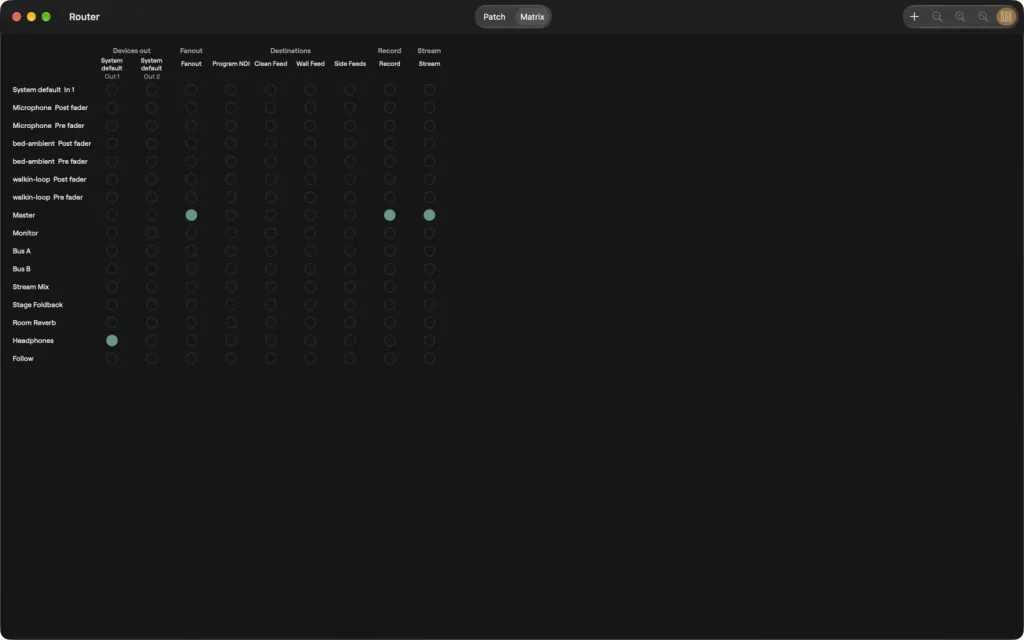Click the Headphones row label
The image size is (1024, 640).
tap(33, 340)
